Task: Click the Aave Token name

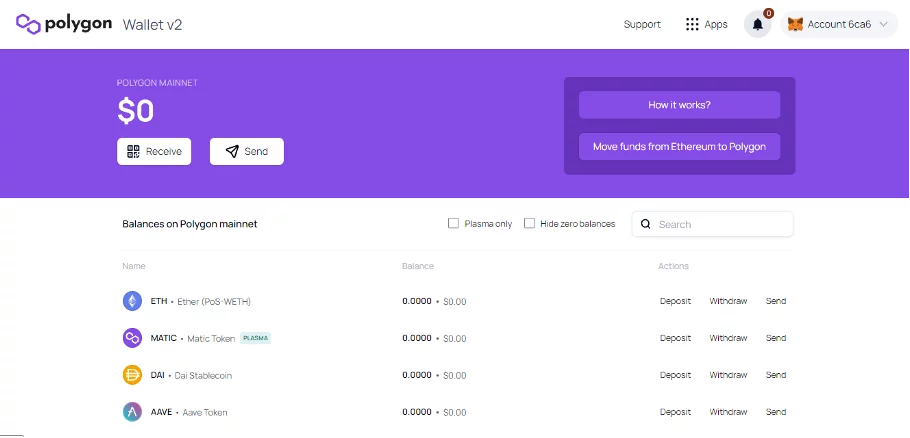Action: [x=205, y=412]
